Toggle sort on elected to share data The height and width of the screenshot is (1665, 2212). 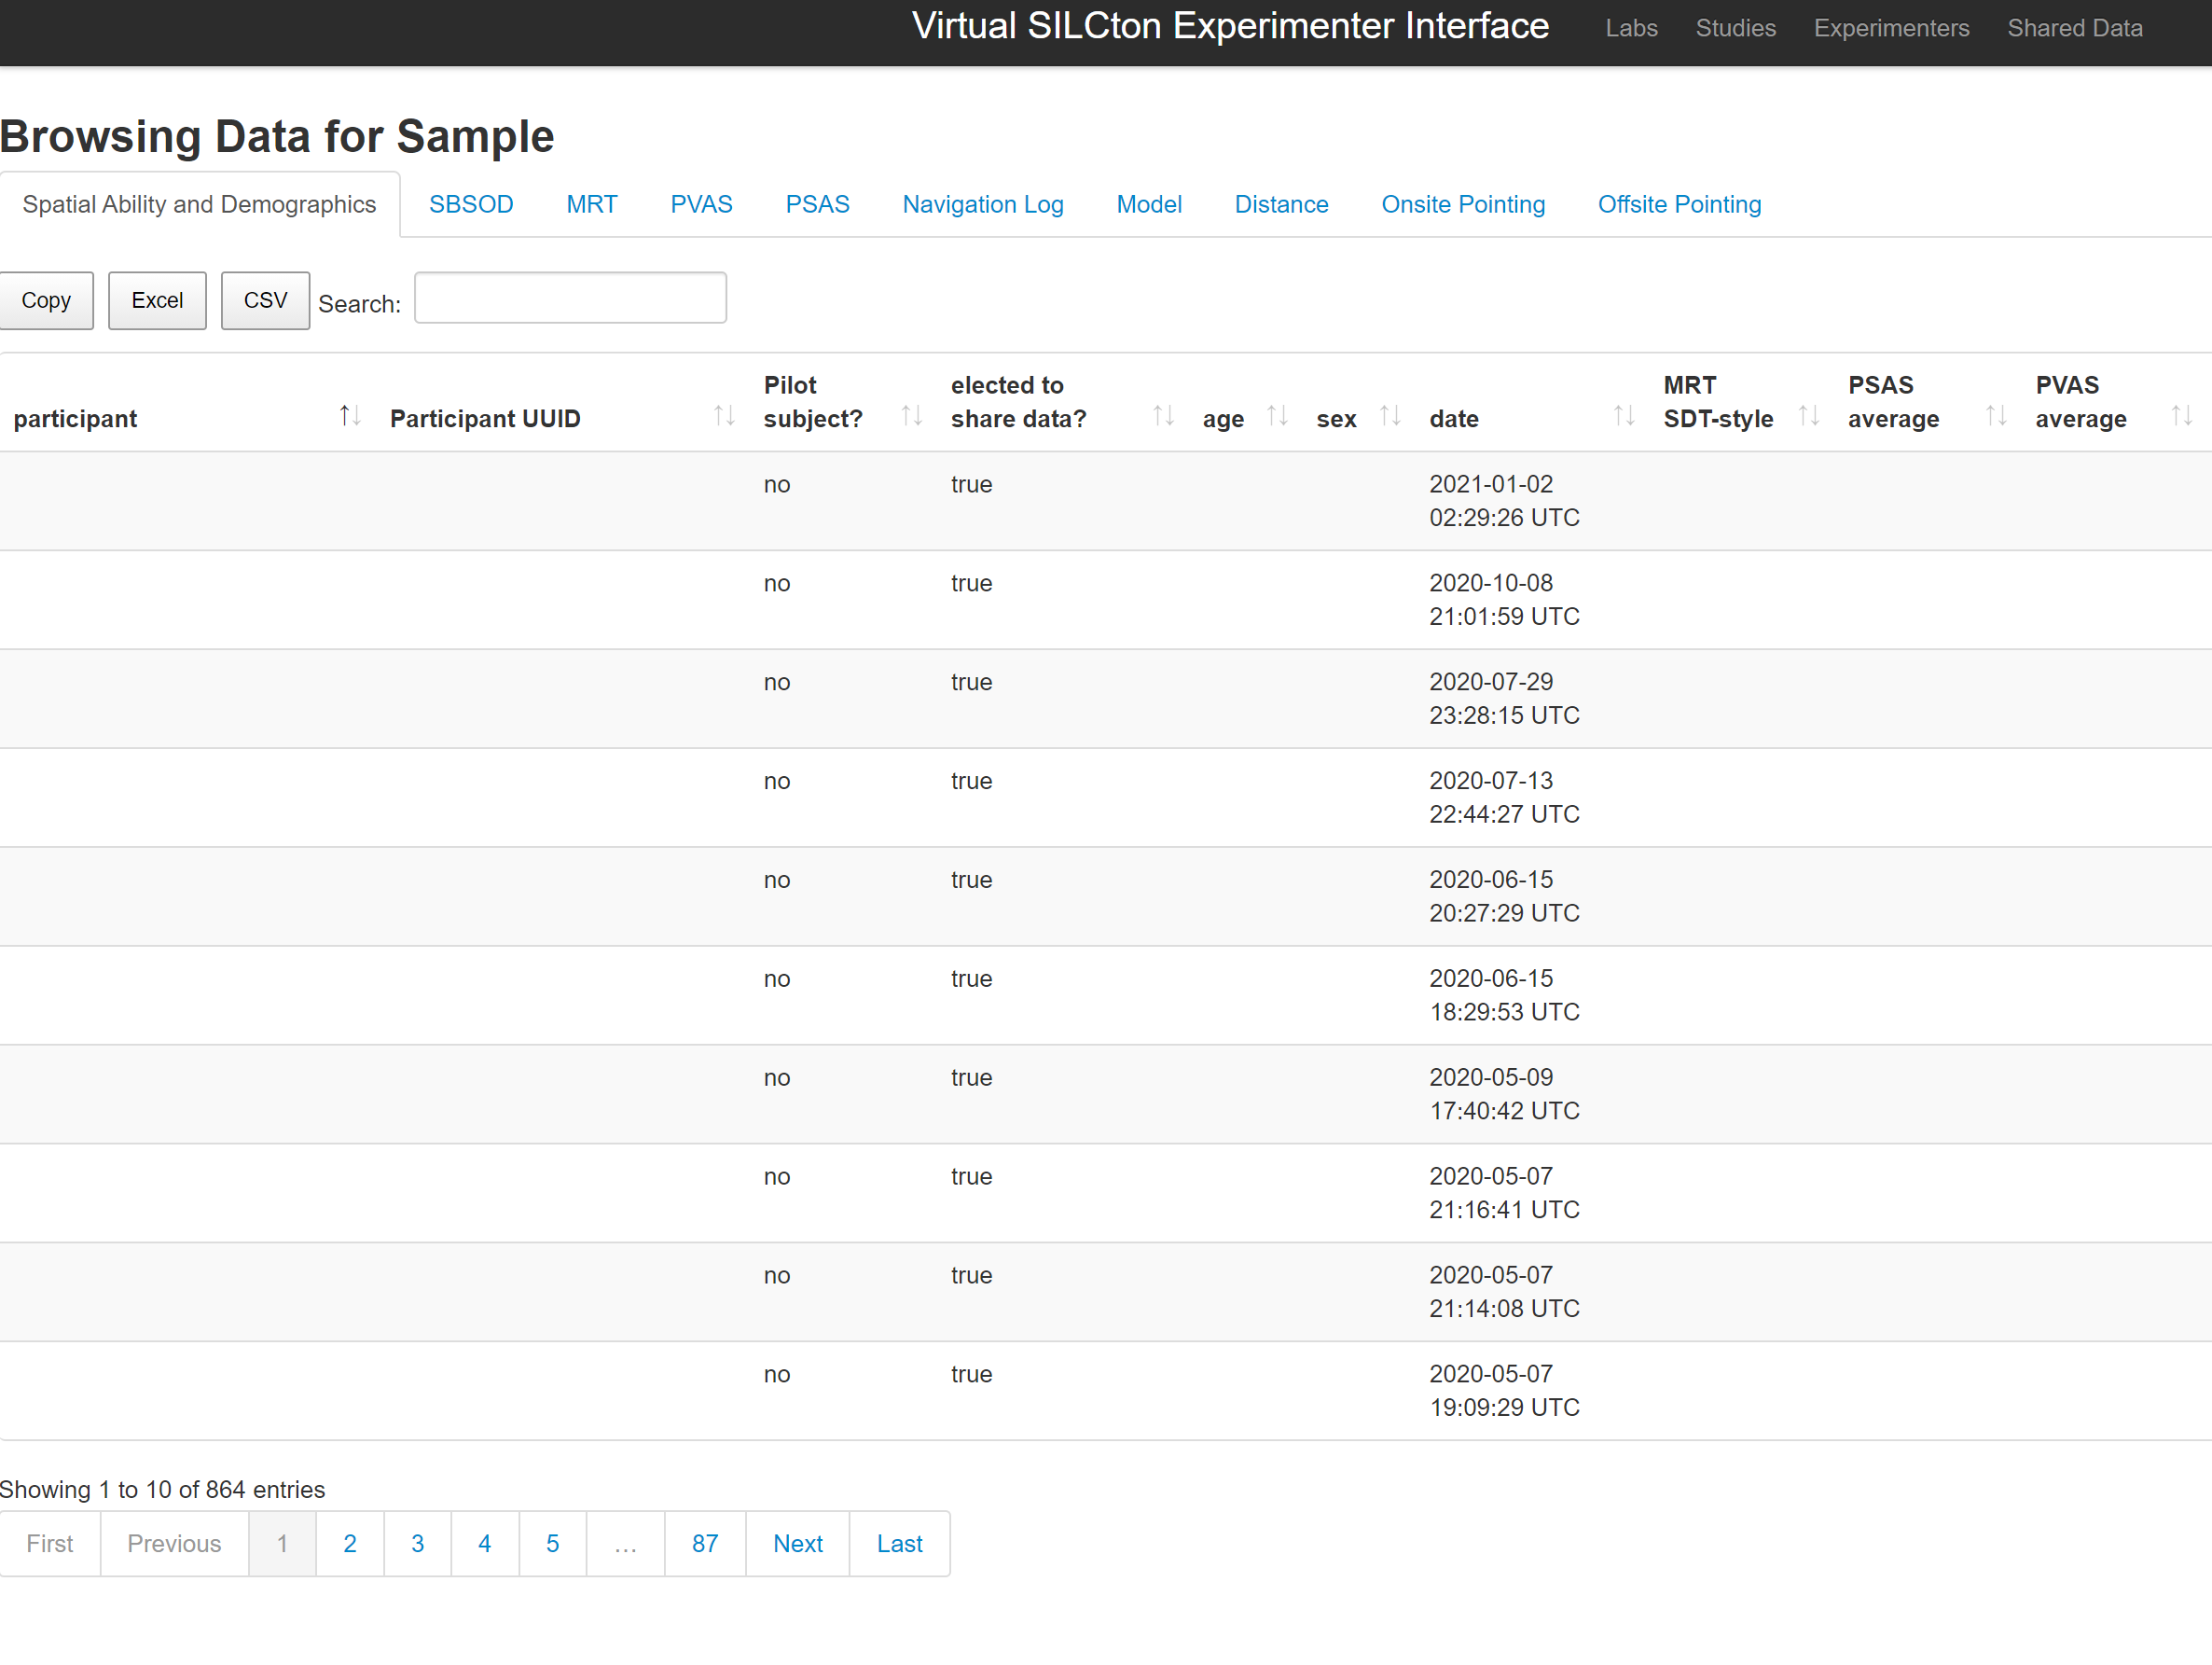(x=1162, y=415)
